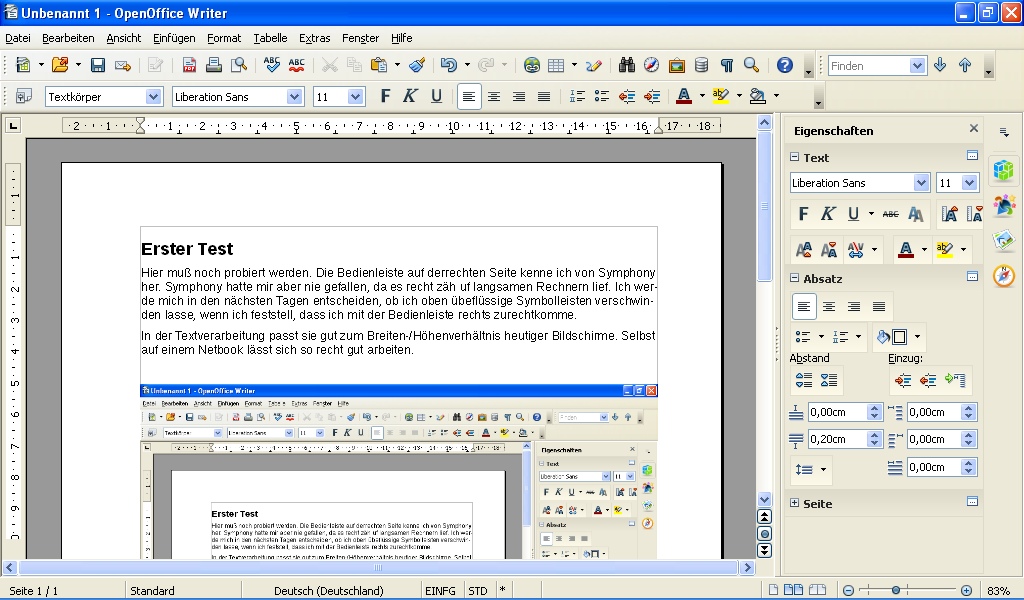Center-align text from the formatting toolbar
The width and height of the screenshot is (1024, 600).
(494, 97)
